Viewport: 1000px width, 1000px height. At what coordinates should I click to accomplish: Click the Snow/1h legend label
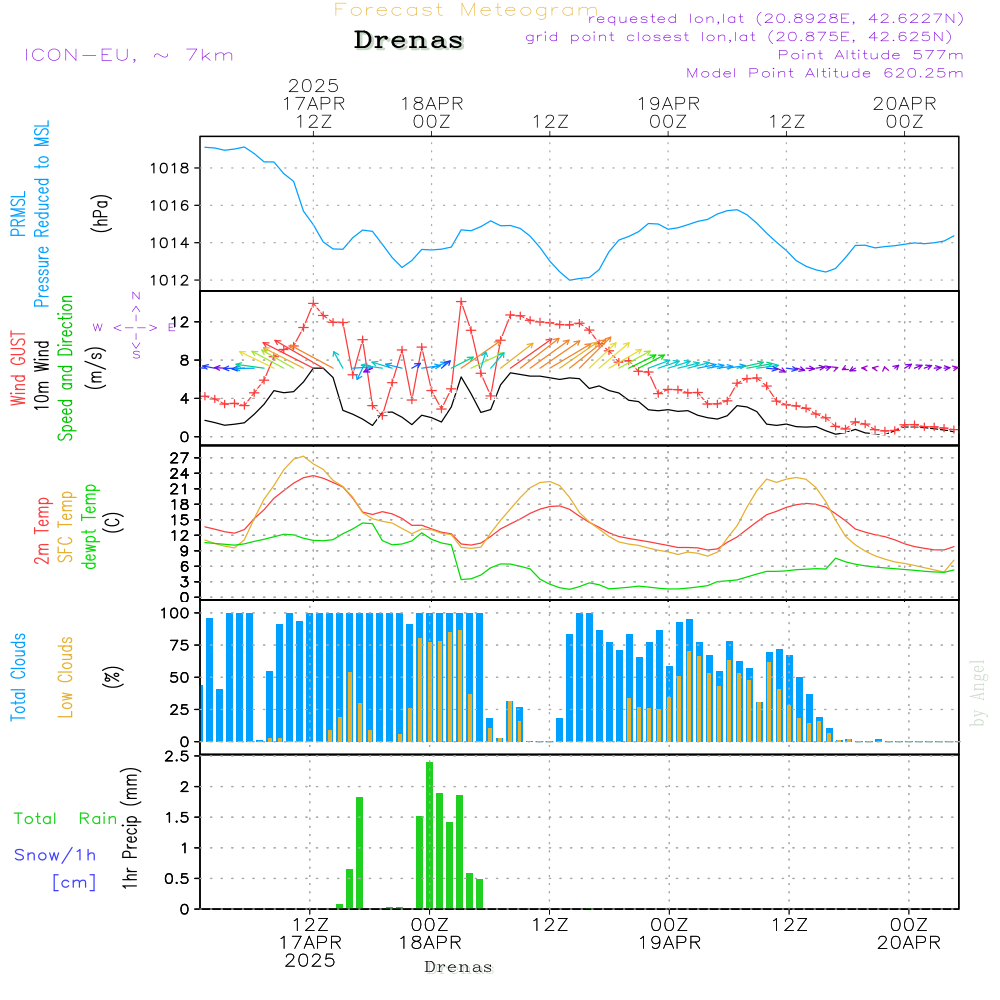click(55, 855)
